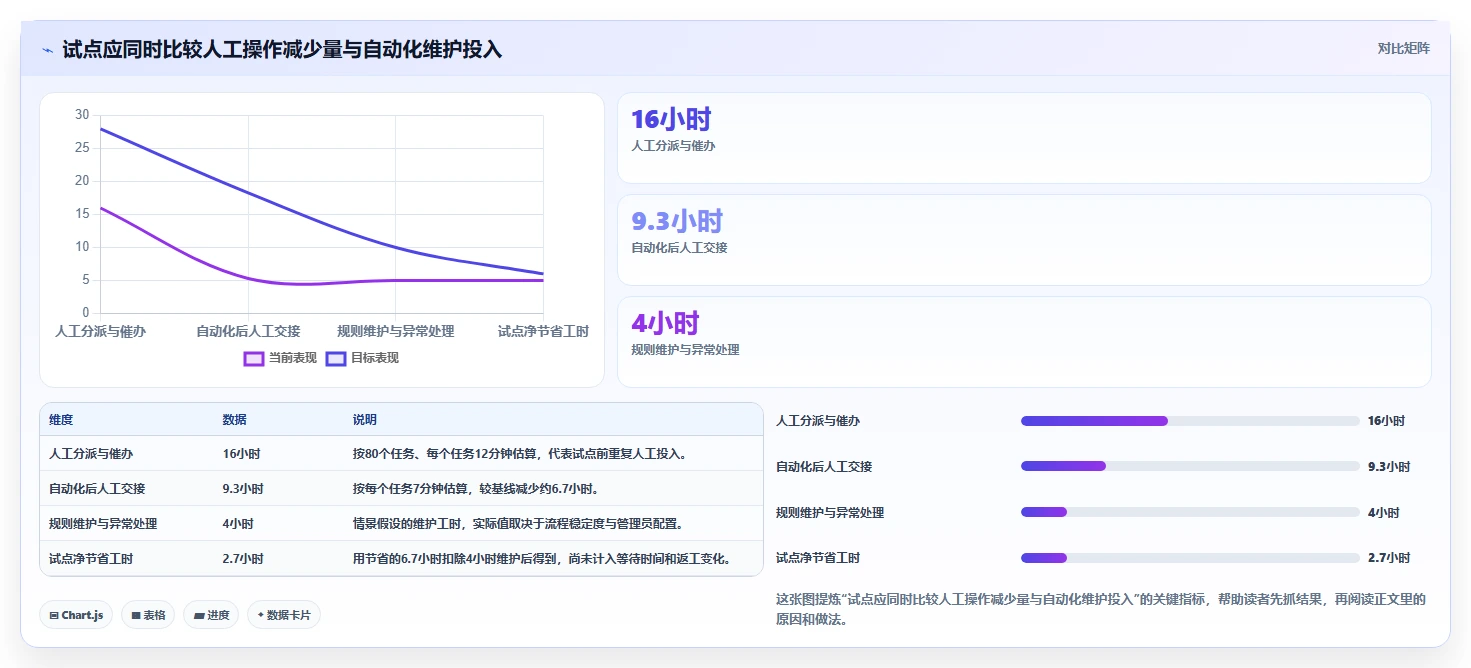Click the 自动化后人工交接 chart axis label
The height and width of the screenshot is (668, 1471).
(248, 331)
